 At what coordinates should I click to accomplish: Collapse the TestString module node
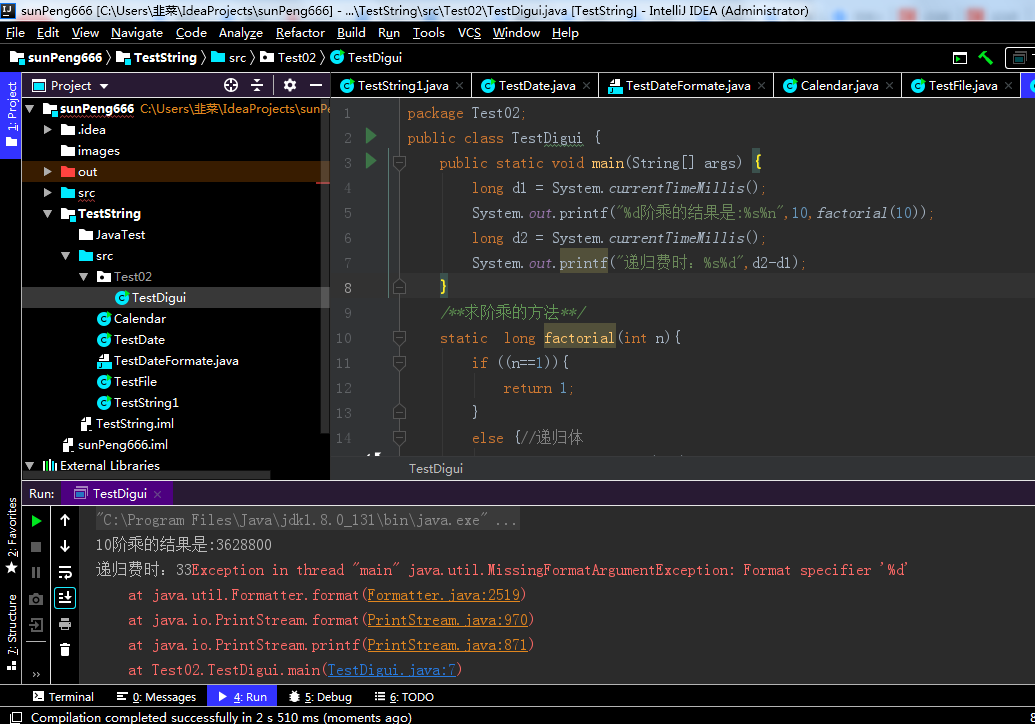point(48,214)
